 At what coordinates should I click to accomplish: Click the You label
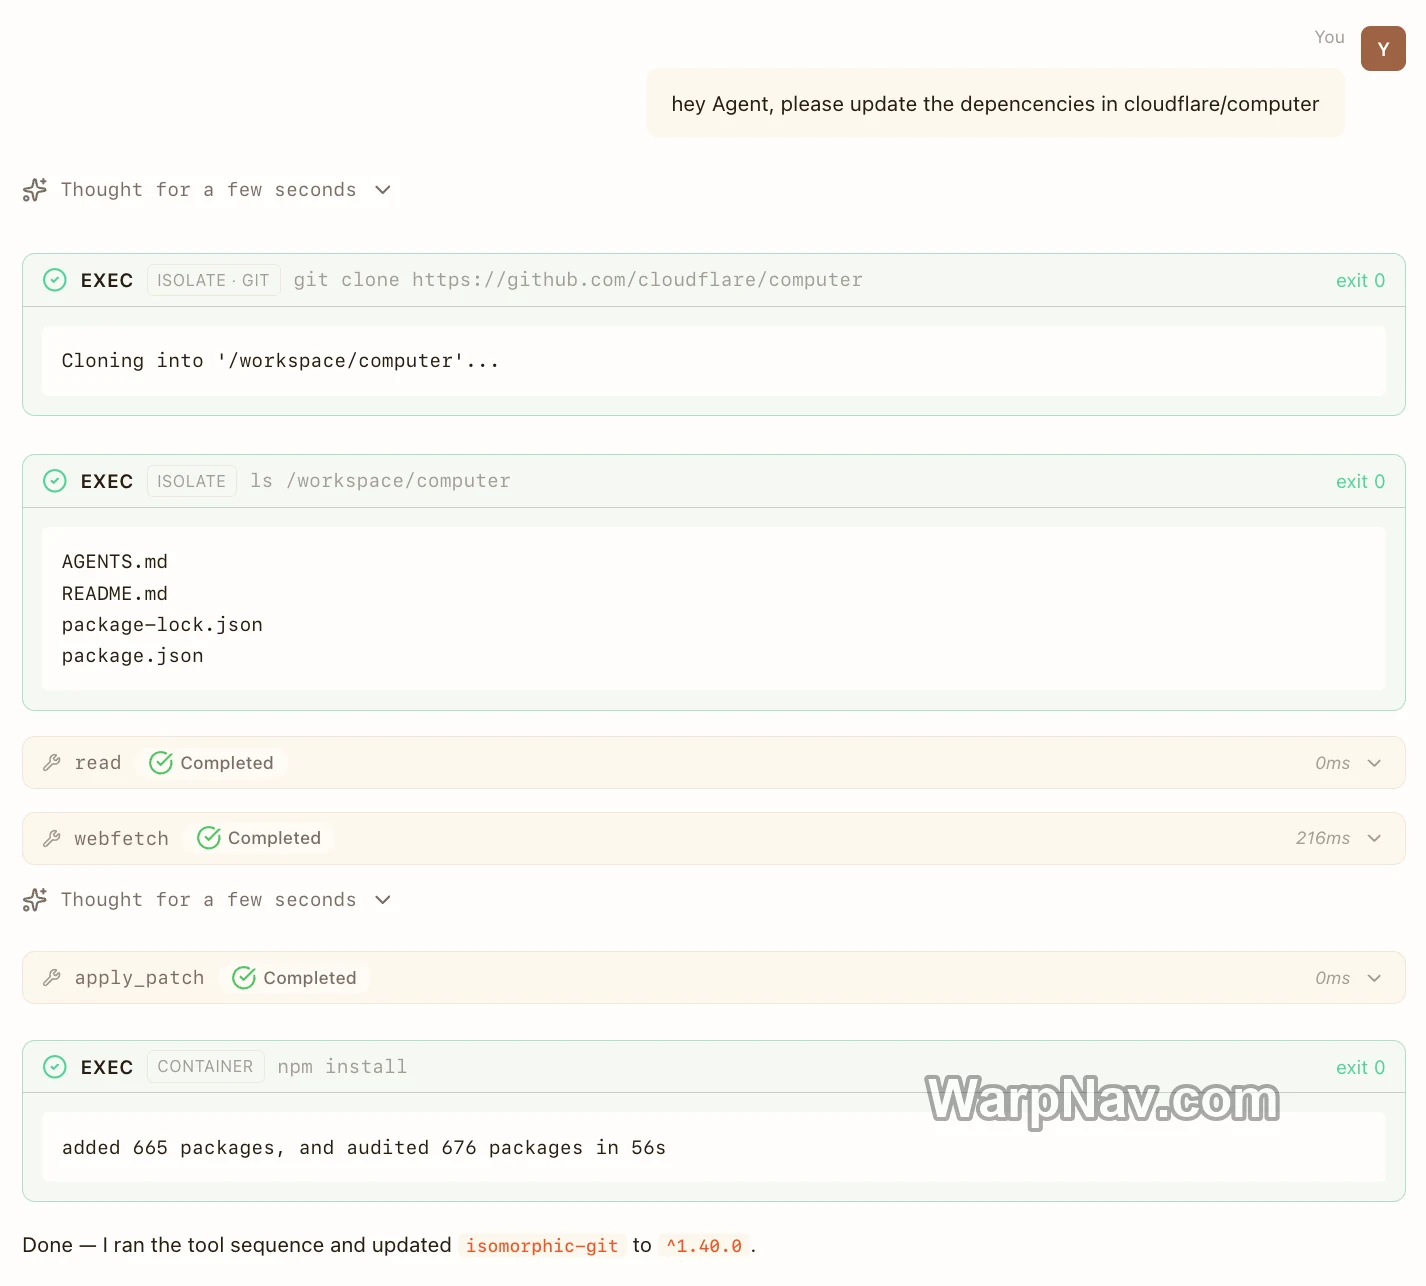pos(1329,37)
